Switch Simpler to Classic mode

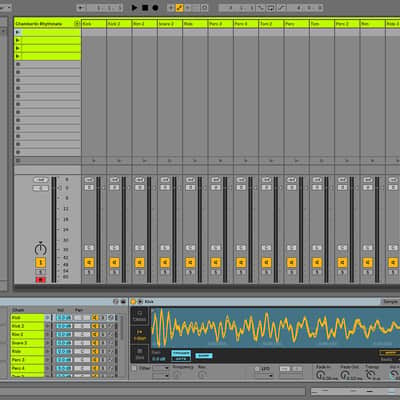coord(140,316)
